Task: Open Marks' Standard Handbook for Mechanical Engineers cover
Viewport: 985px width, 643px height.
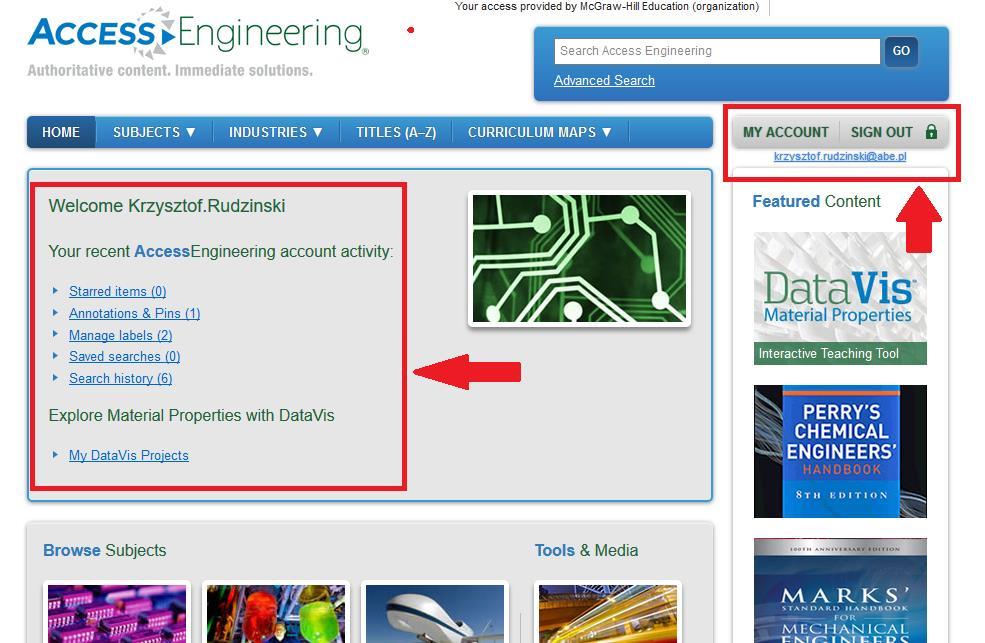Action: click(x=840, y=590)
